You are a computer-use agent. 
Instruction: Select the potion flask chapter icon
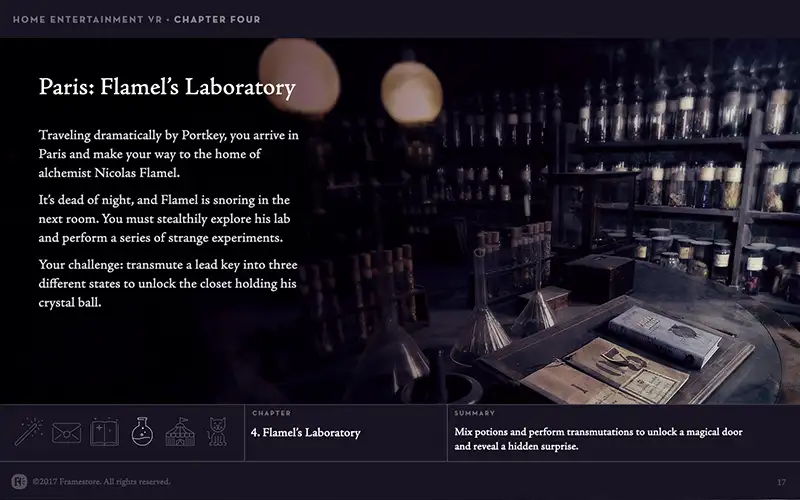point(142,432)
